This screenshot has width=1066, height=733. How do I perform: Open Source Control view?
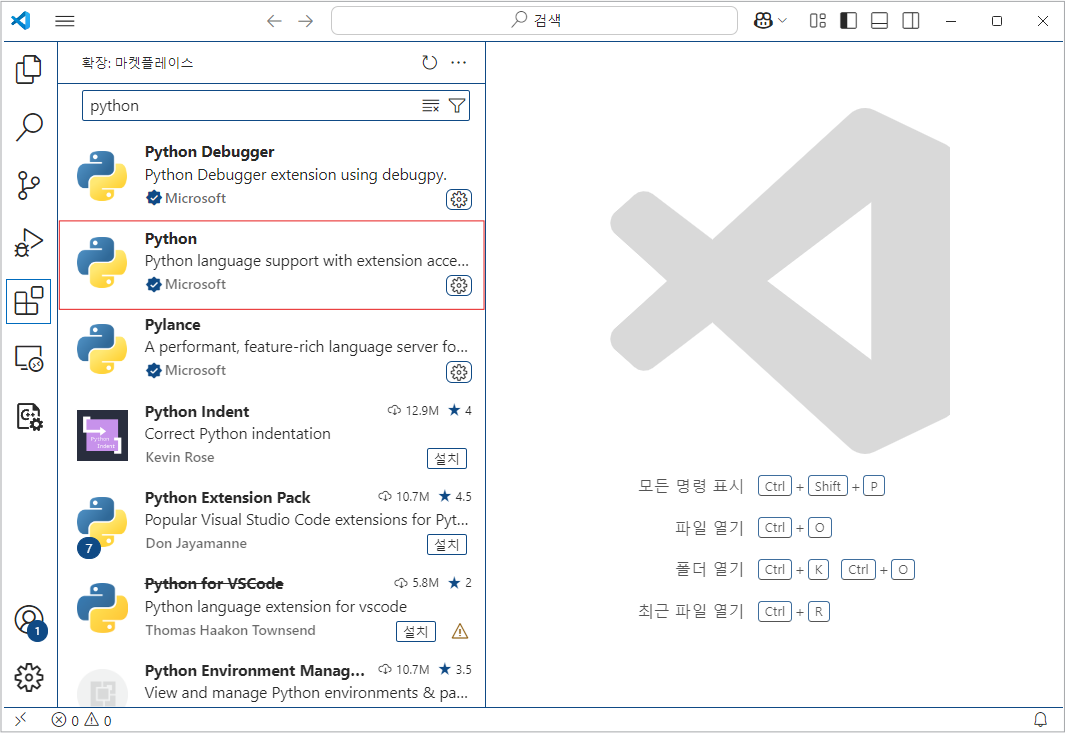tap(29, 185)
